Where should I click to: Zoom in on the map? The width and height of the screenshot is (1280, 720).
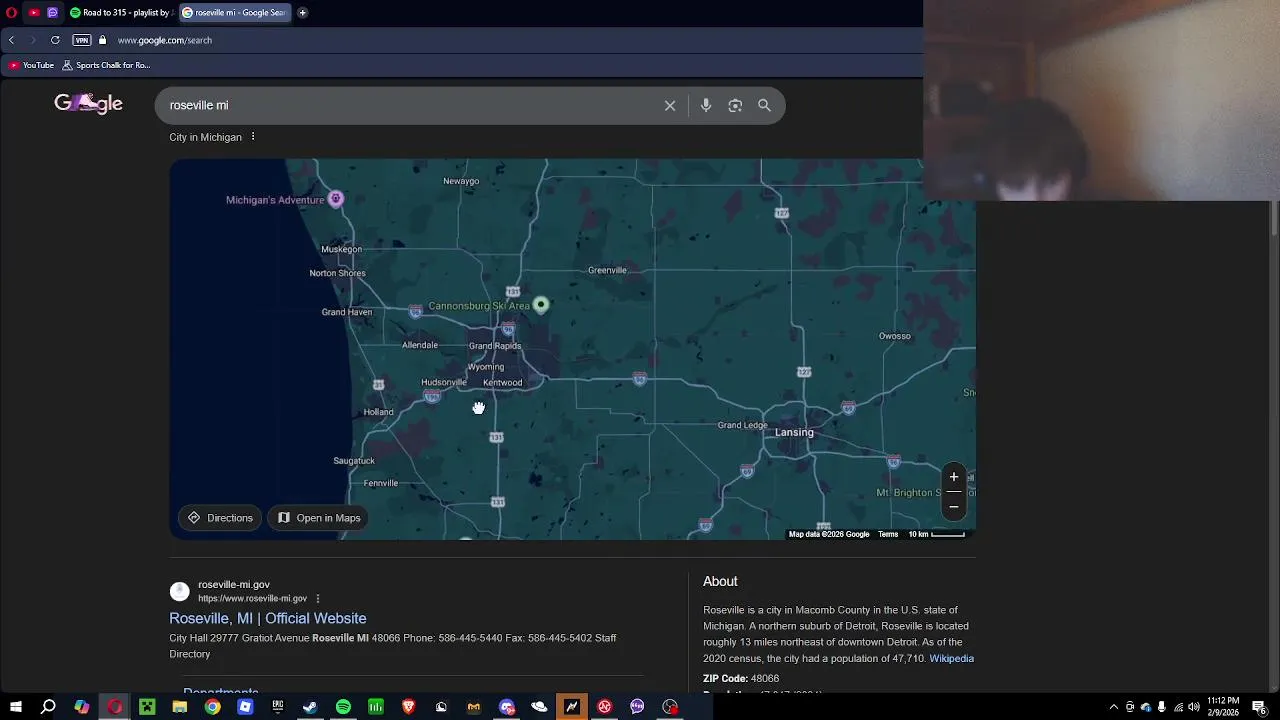coord(954,477)
